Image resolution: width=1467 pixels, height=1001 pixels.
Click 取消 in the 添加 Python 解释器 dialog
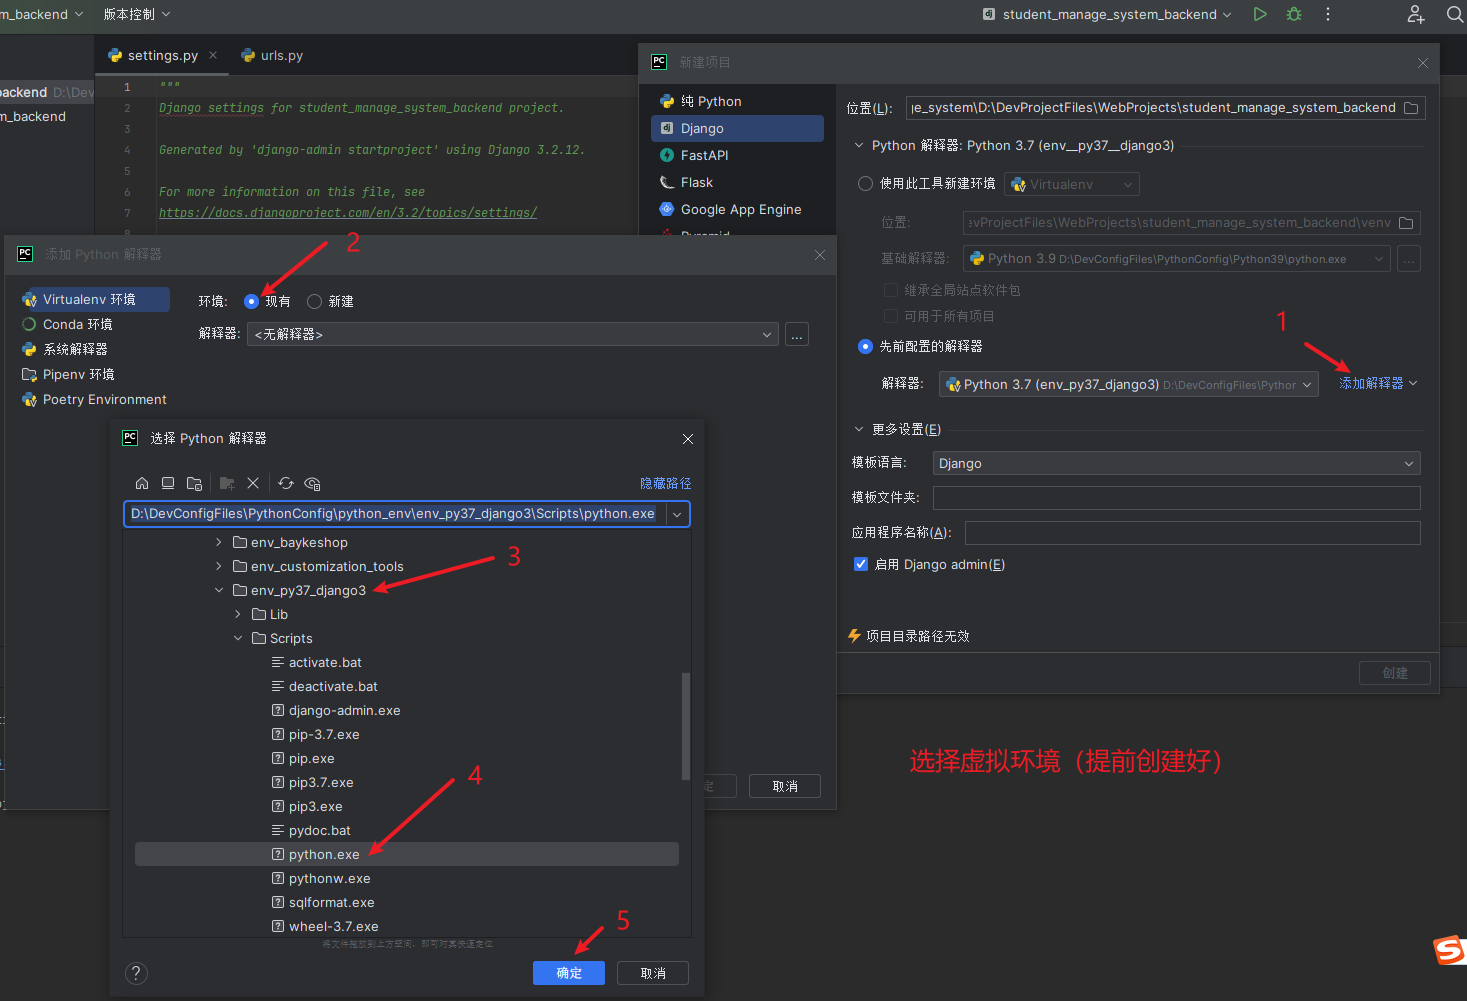(x=785, y=786)
